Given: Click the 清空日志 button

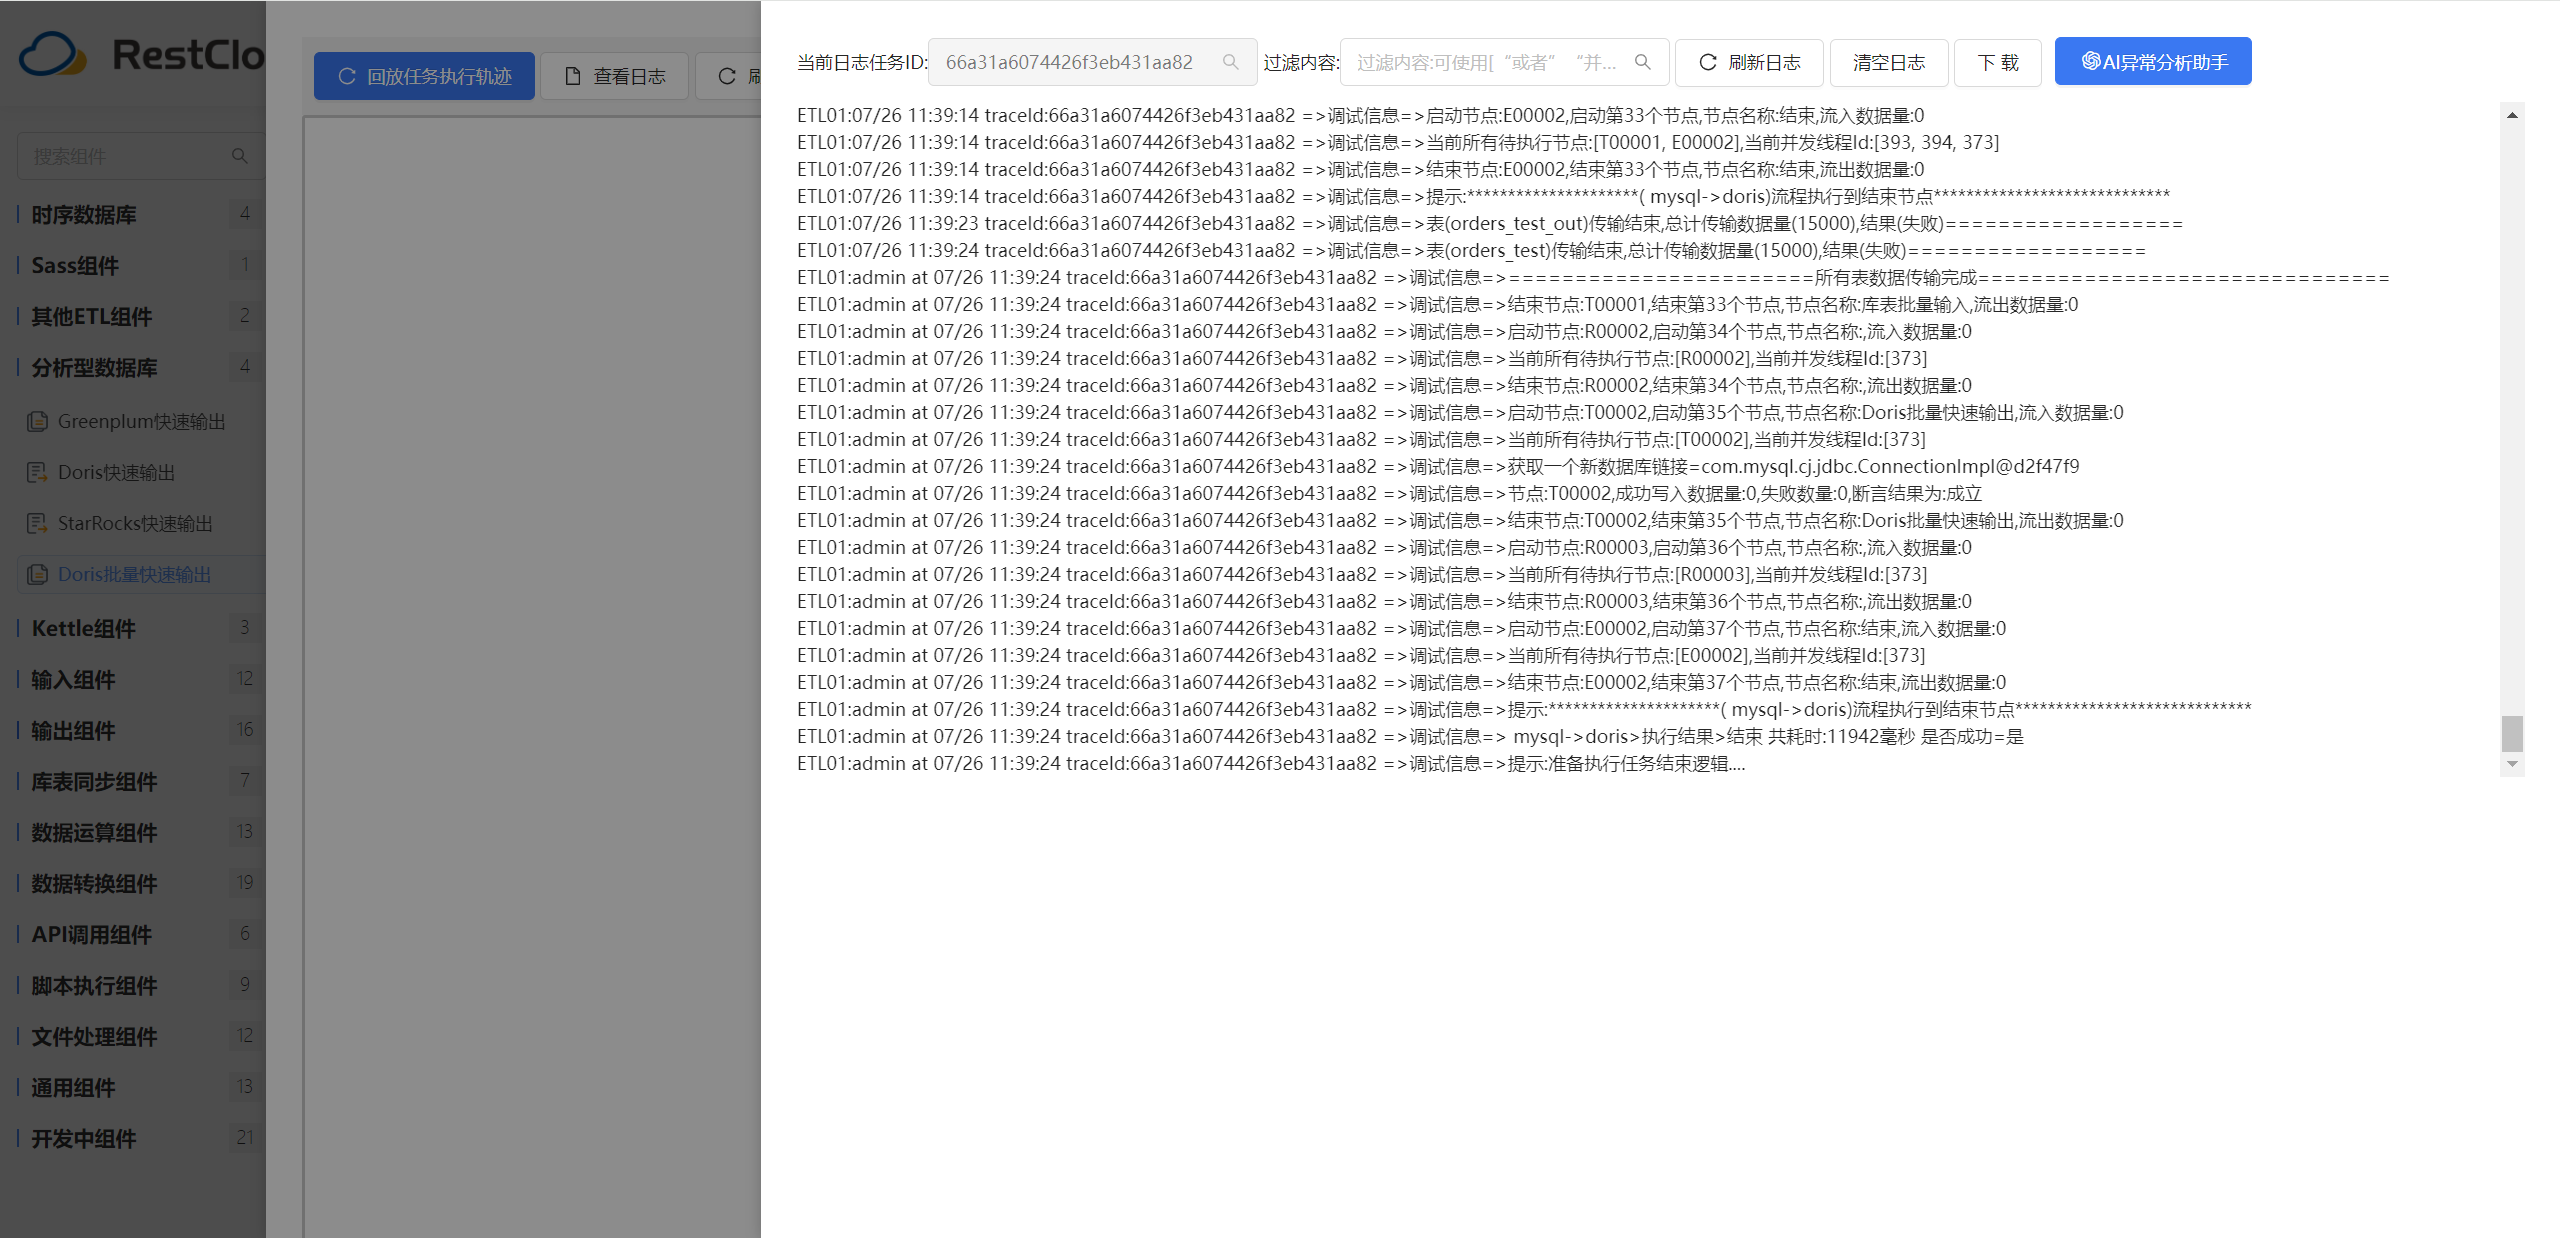Looking at the screenshot, I should [x=1889, y=62].
